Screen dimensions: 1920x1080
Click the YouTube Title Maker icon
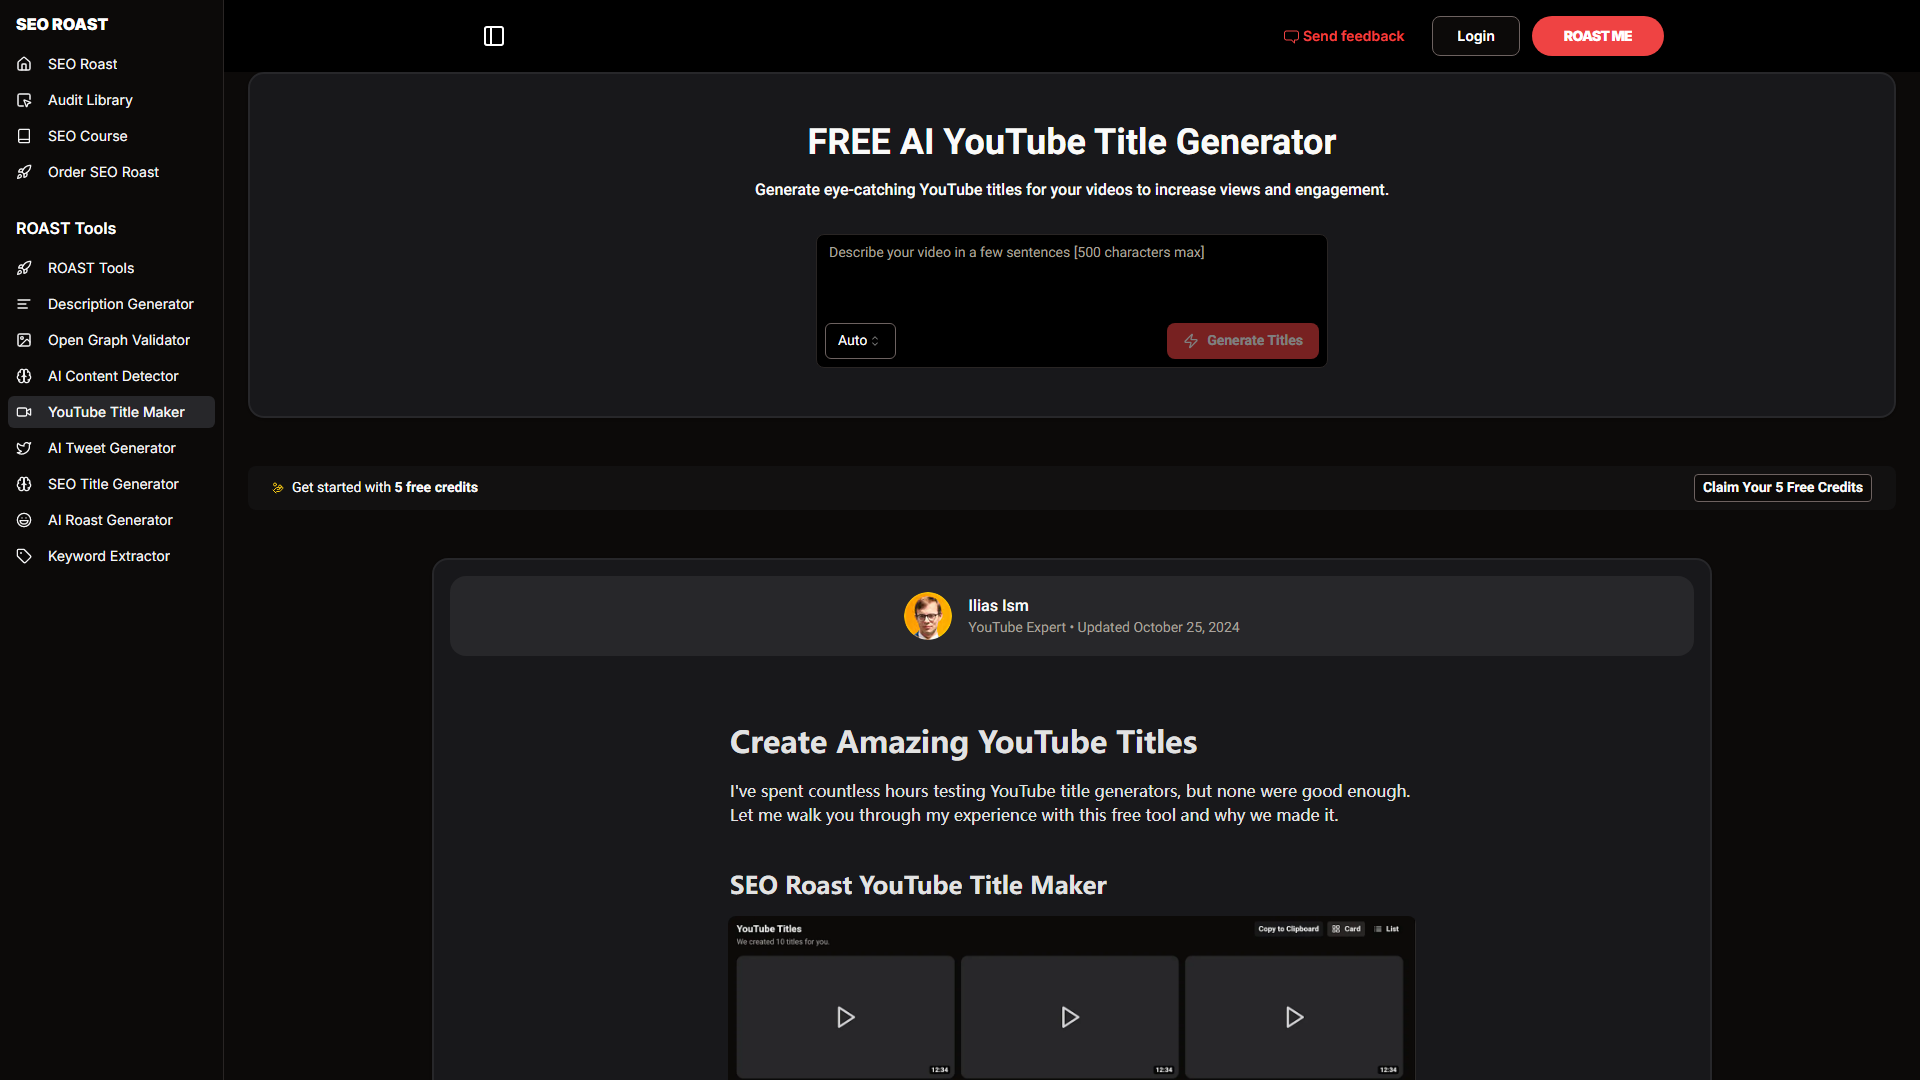[x=24, y=411]
